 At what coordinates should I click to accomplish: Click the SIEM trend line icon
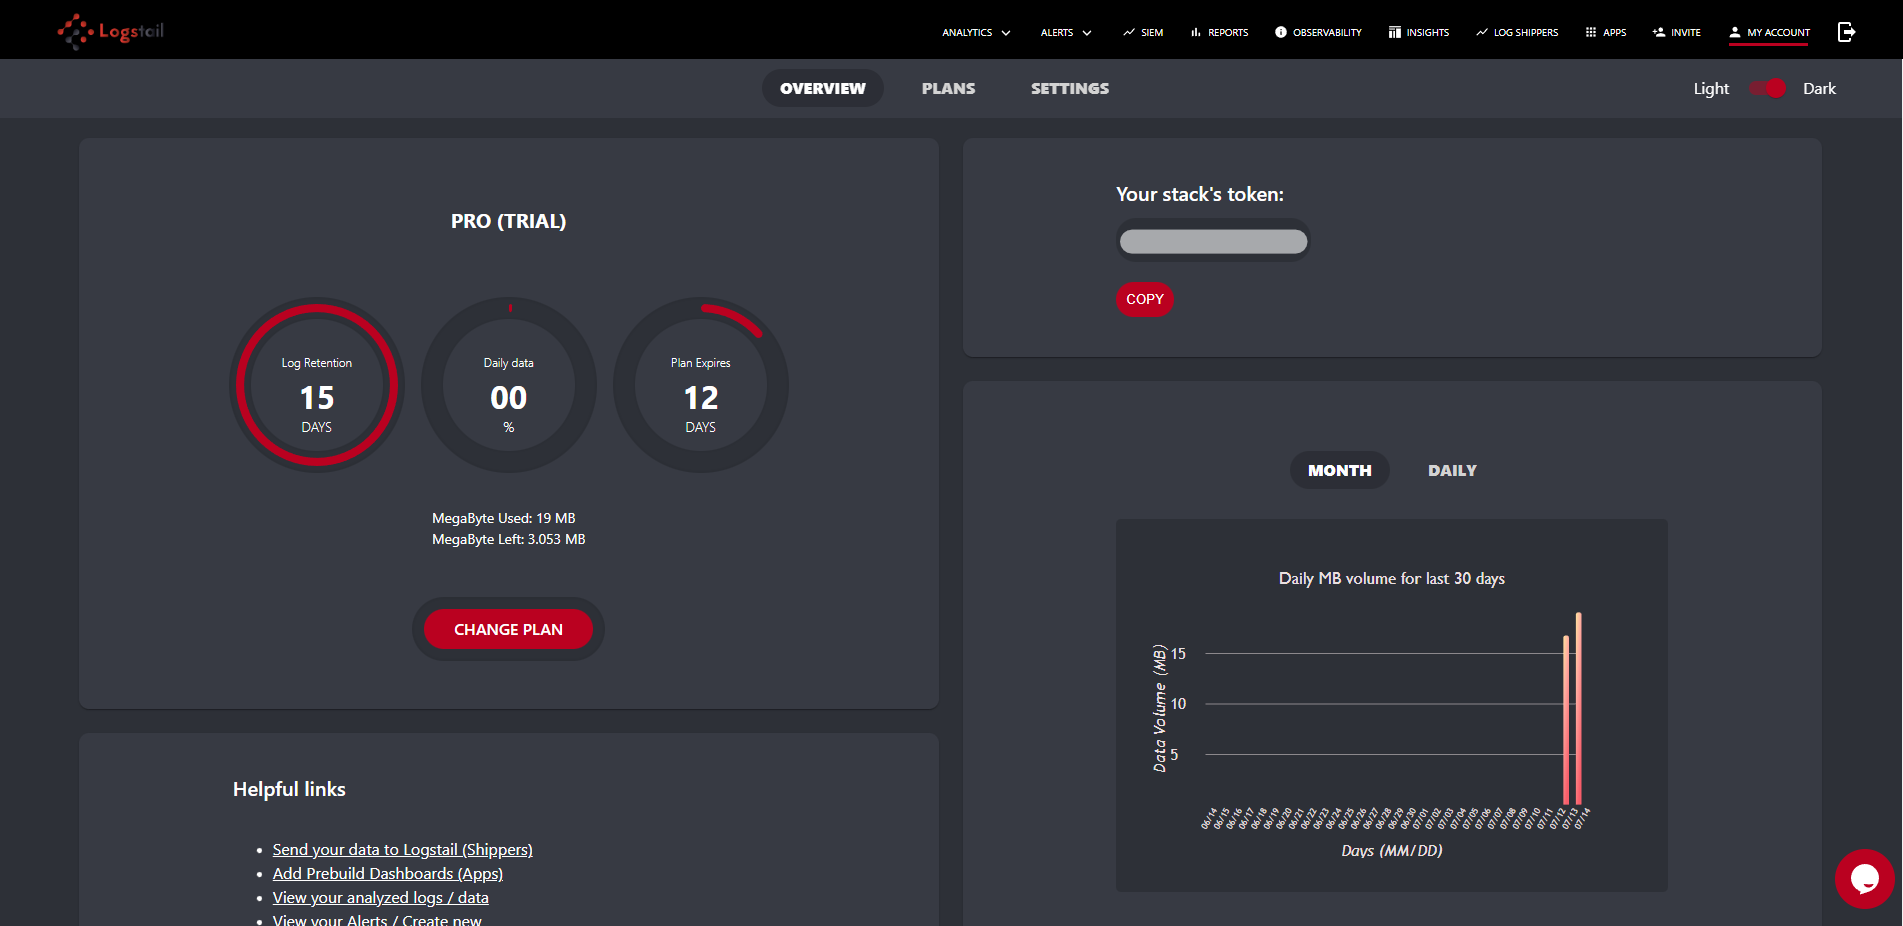tap(1129, 32)
